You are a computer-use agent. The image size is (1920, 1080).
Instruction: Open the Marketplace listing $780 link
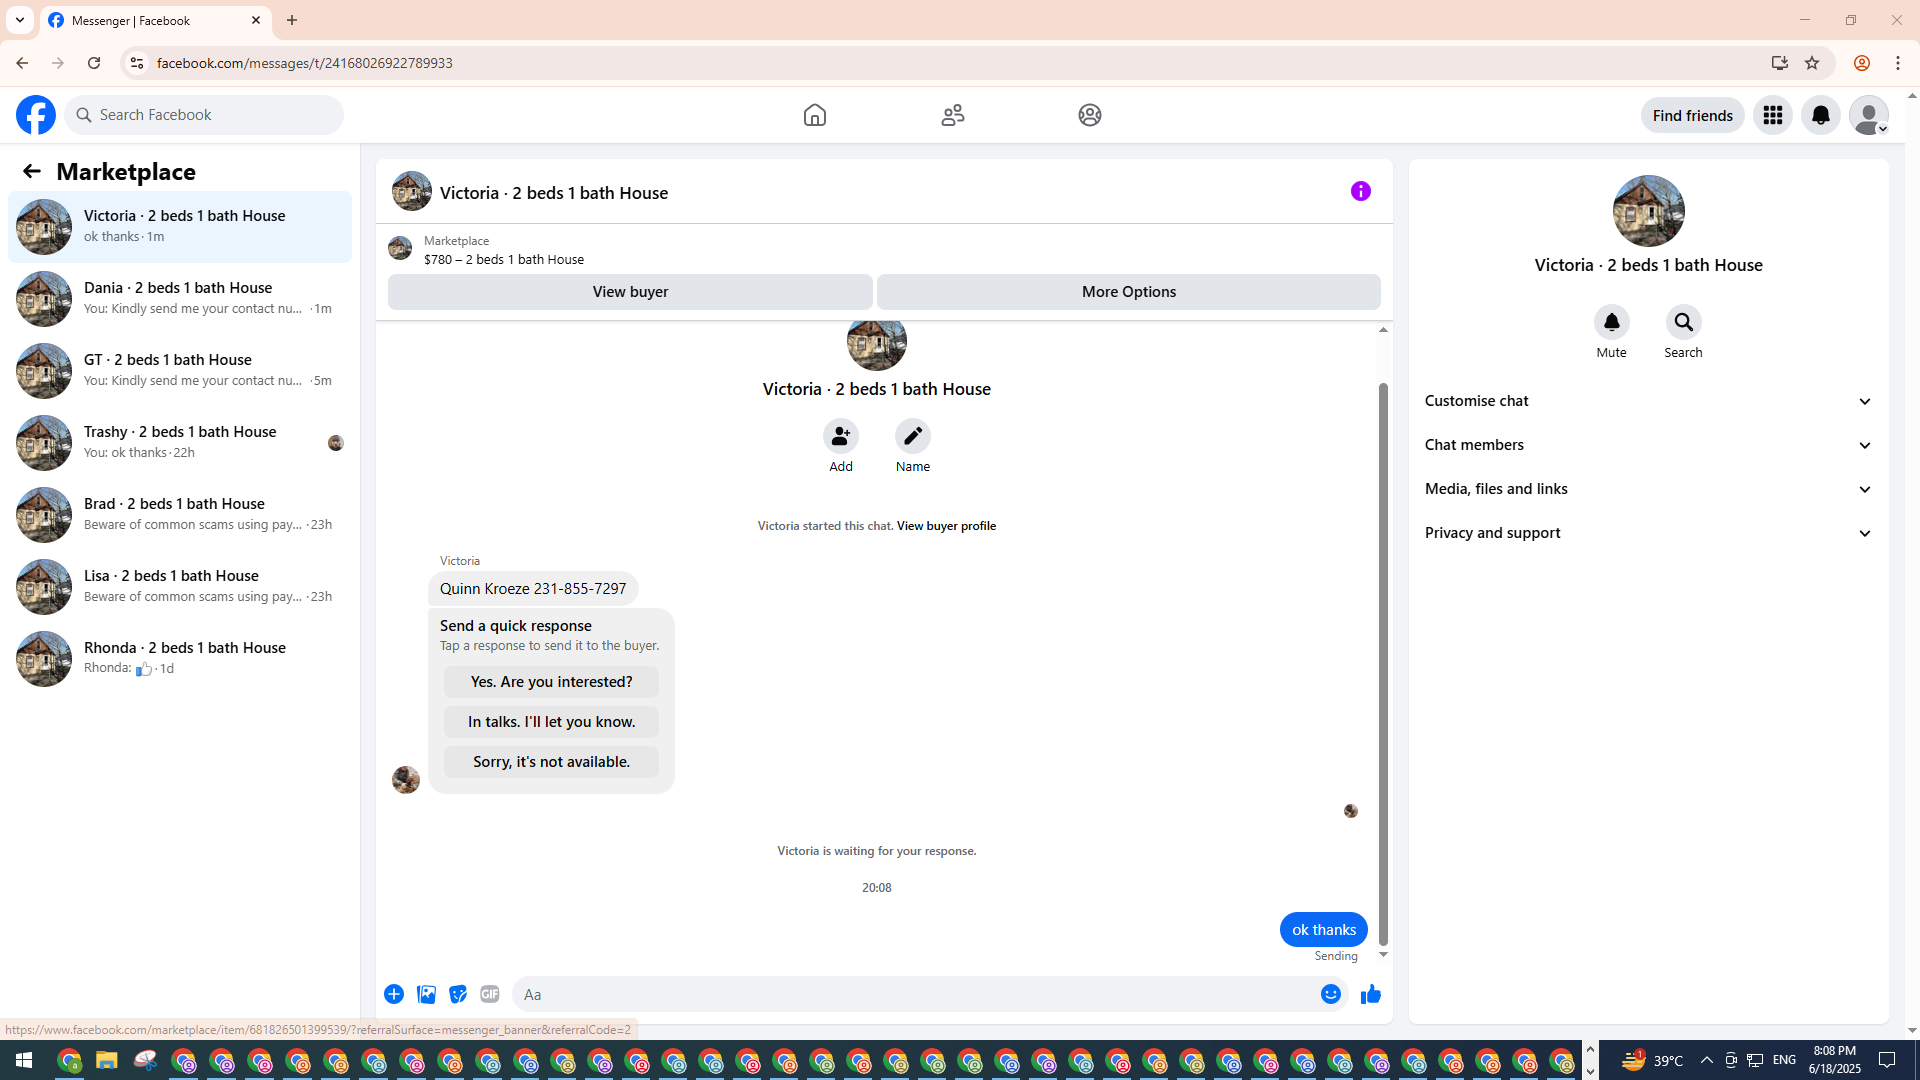(504, 259)
